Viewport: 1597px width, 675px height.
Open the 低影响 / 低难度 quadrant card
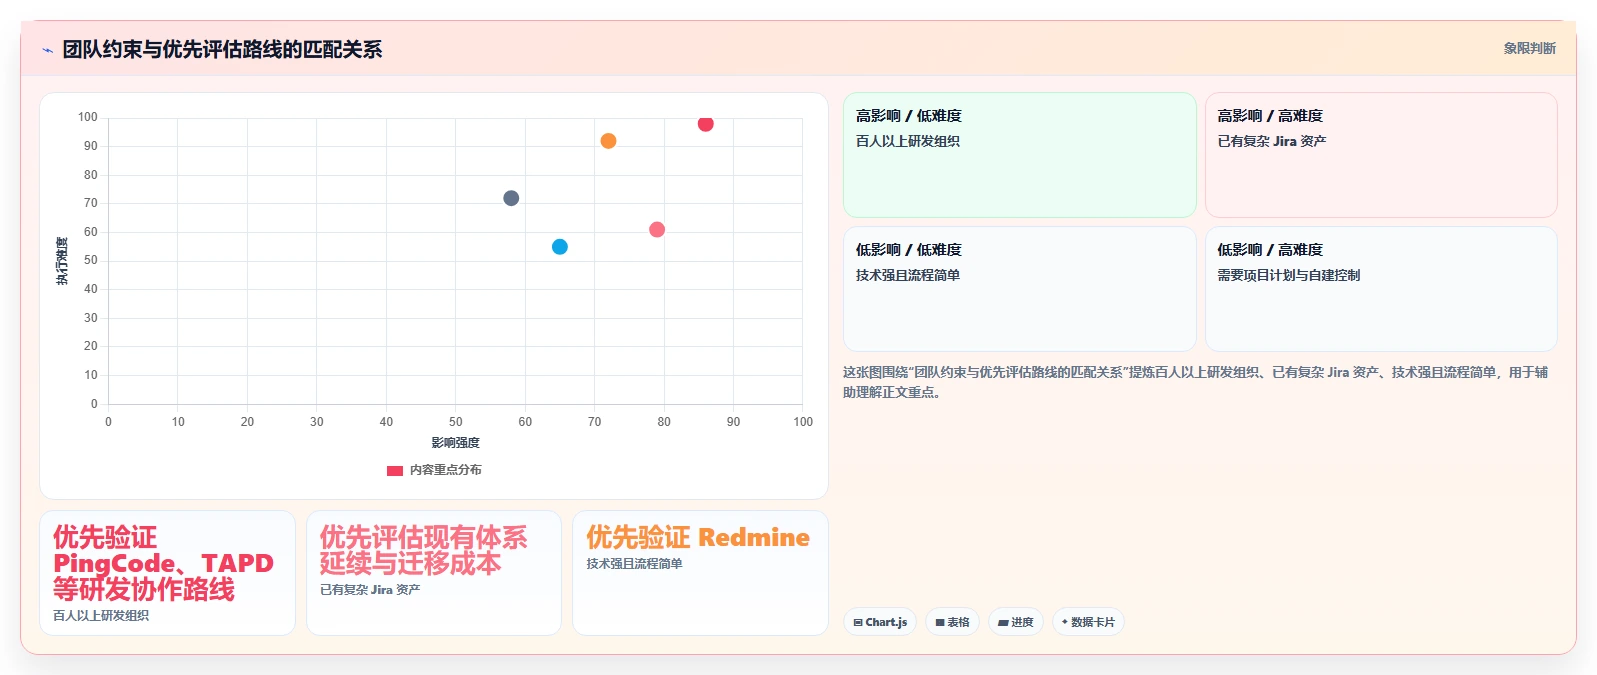point(1020,289)
